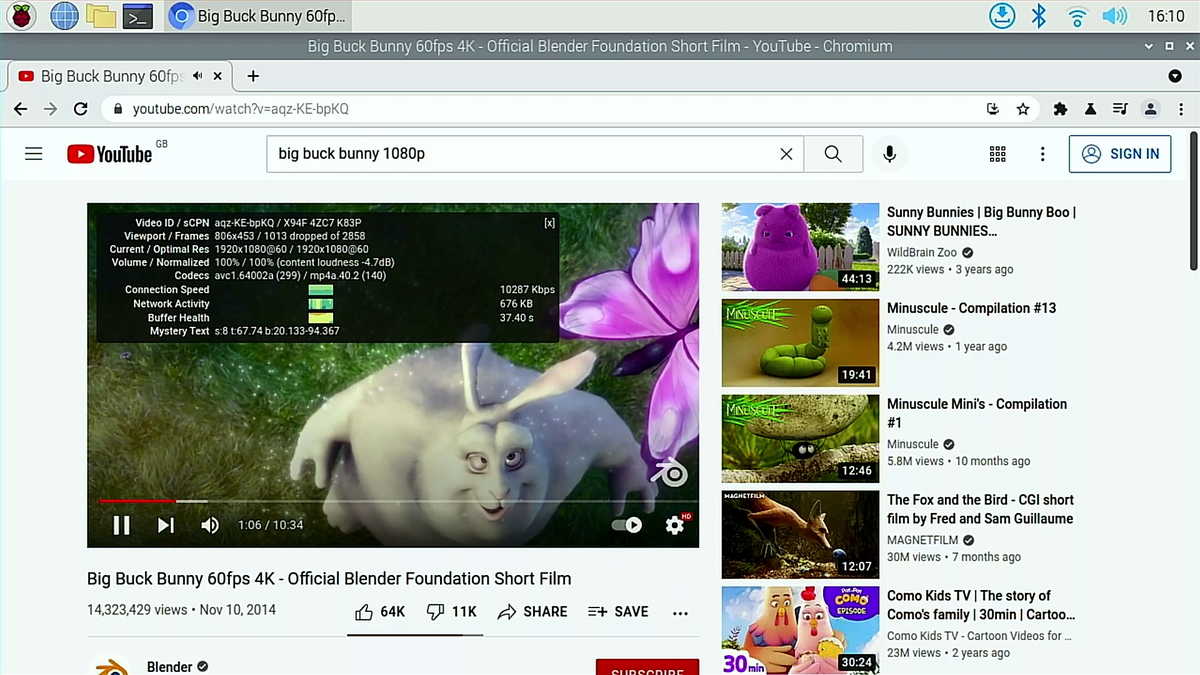
Task: Click the SHARE button
Action: click(533, 612)
